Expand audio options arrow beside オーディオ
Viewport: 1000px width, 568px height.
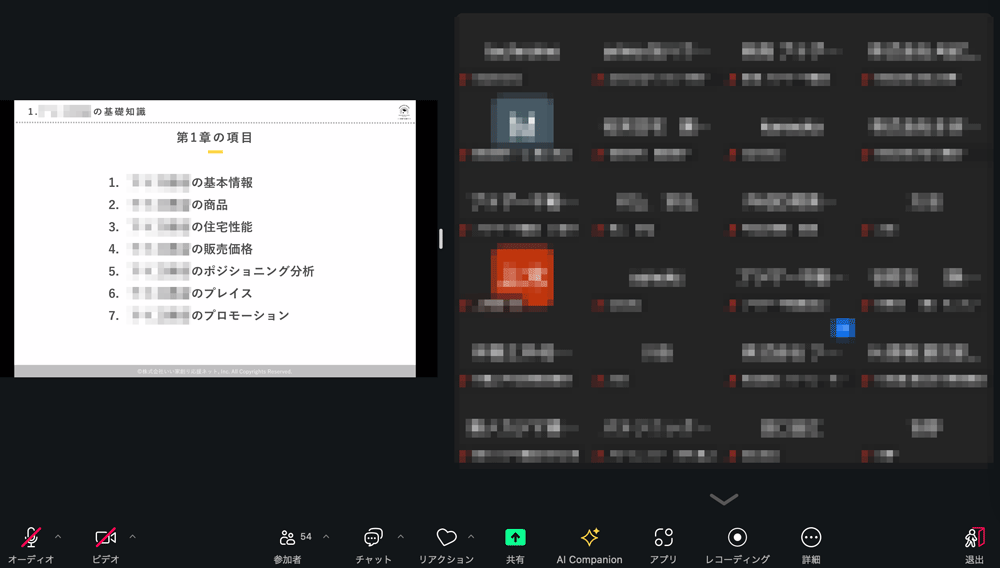click(x=57, y=537)
